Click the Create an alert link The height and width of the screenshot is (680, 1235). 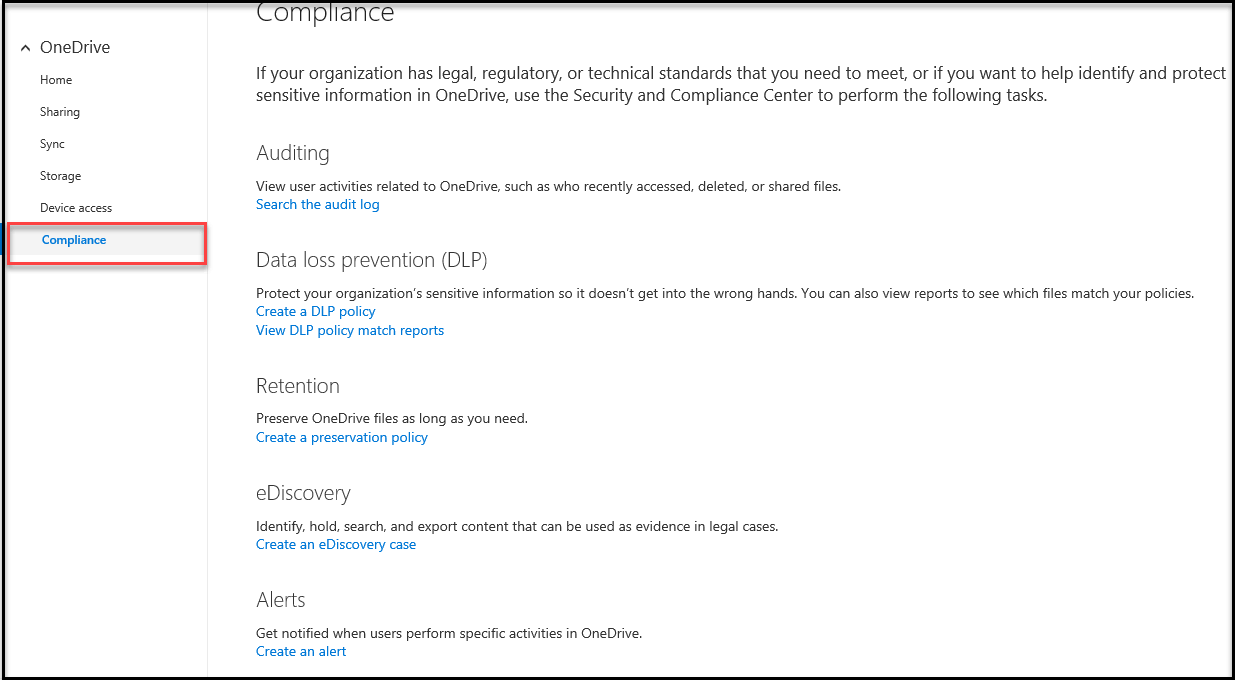(301, 652)
